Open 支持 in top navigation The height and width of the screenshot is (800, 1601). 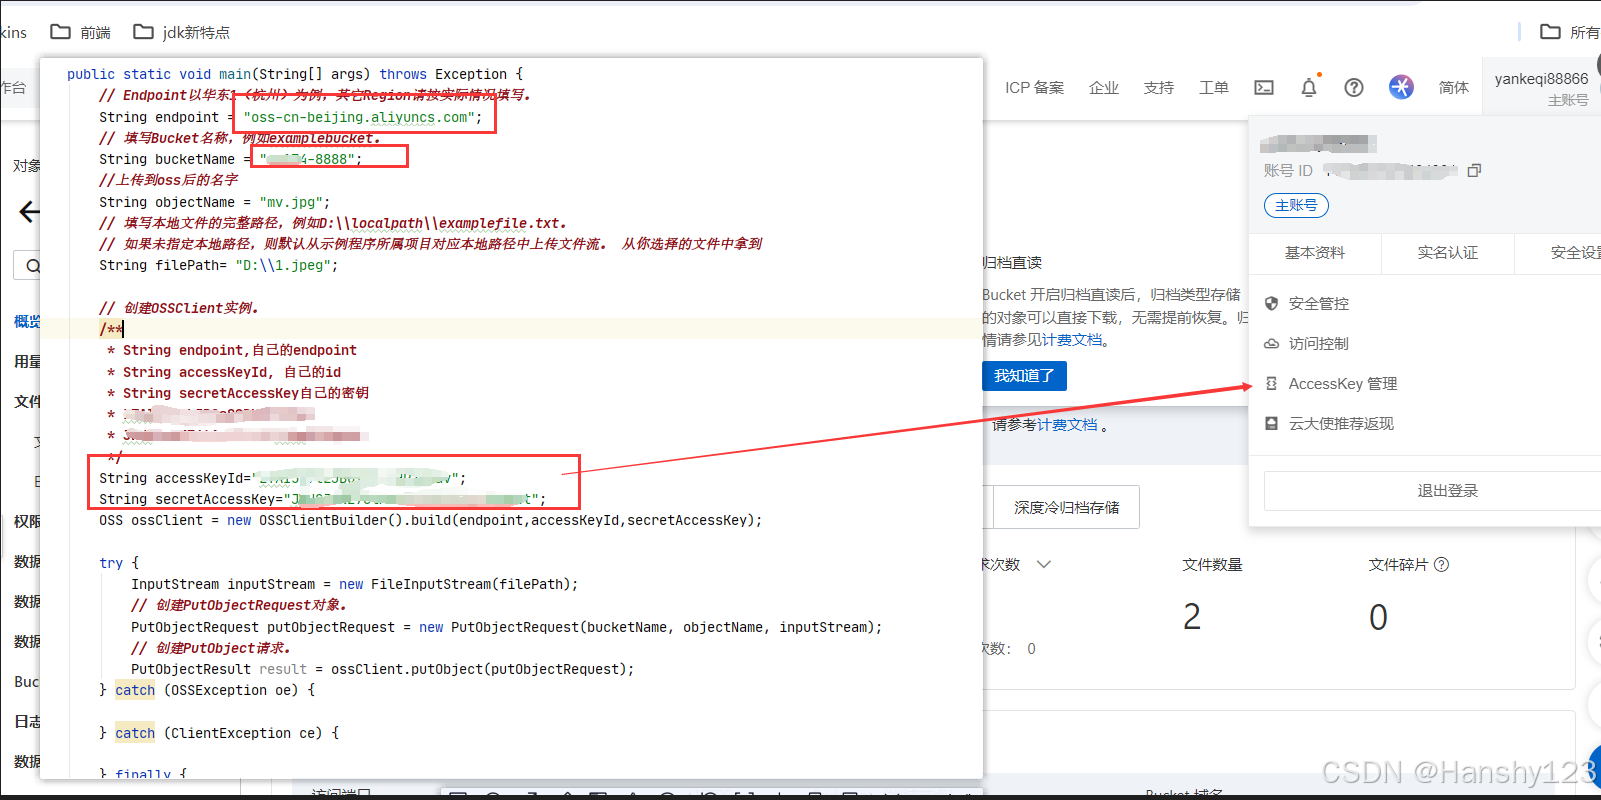(1159, 88)
